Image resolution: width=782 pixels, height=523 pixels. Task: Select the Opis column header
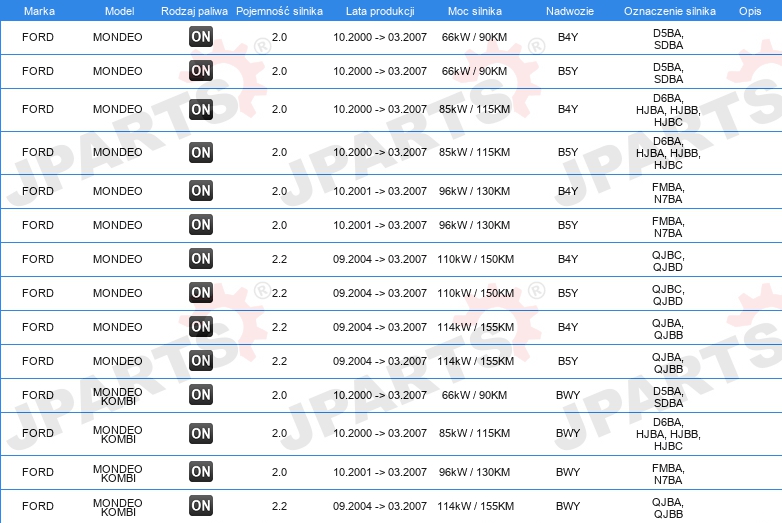click(x=750, y=11)
